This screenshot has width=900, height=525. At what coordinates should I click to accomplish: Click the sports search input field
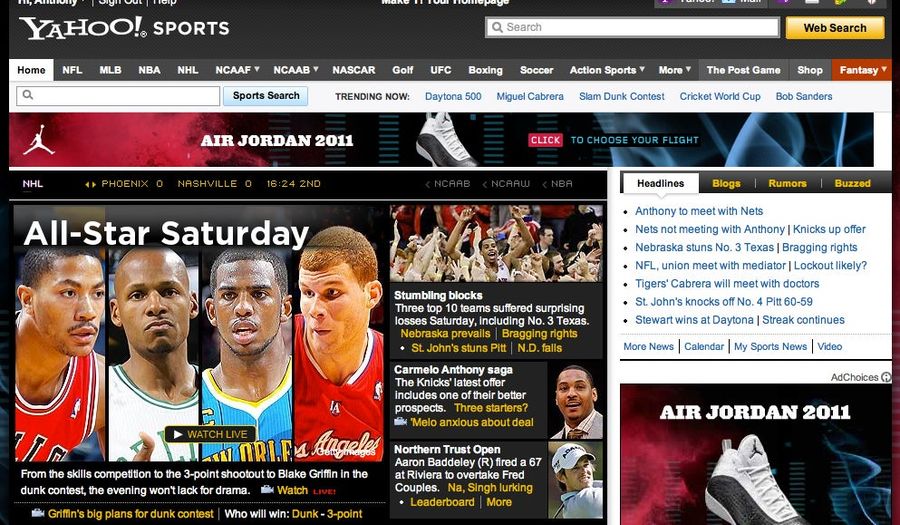coord(118,96)
